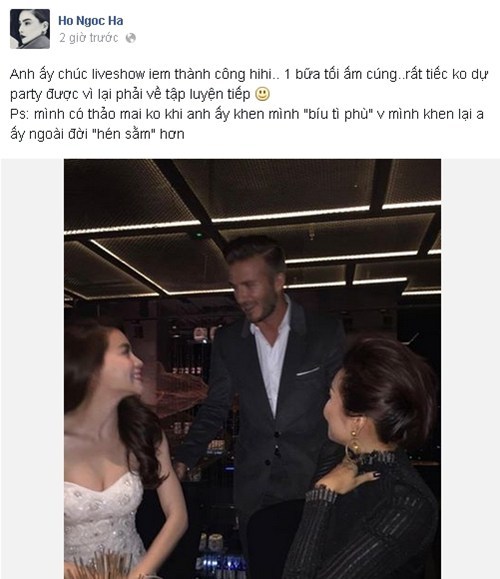
Task: Click the gray margin right of photo
Action: pos(470,369)
